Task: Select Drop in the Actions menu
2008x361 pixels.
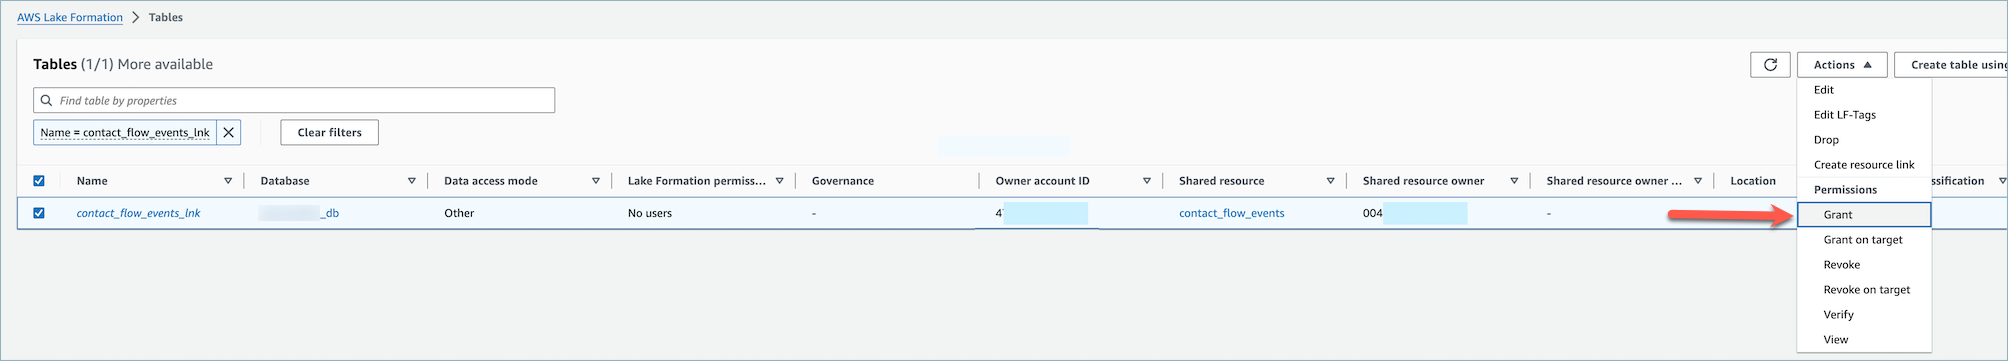Action: pyautogui.click(x=1864, y=140)
